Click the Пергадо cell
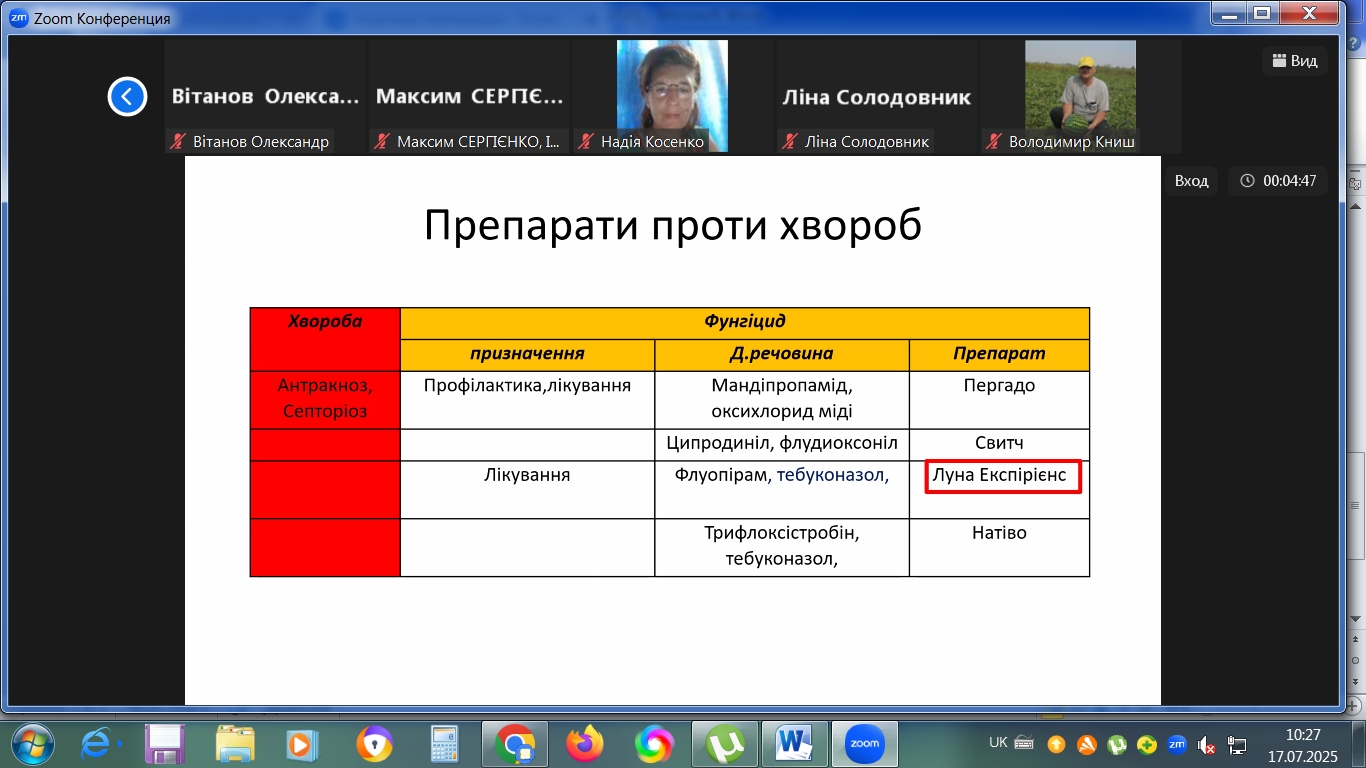The height and width of the screenshot is (768, 1366). (999, 399)
